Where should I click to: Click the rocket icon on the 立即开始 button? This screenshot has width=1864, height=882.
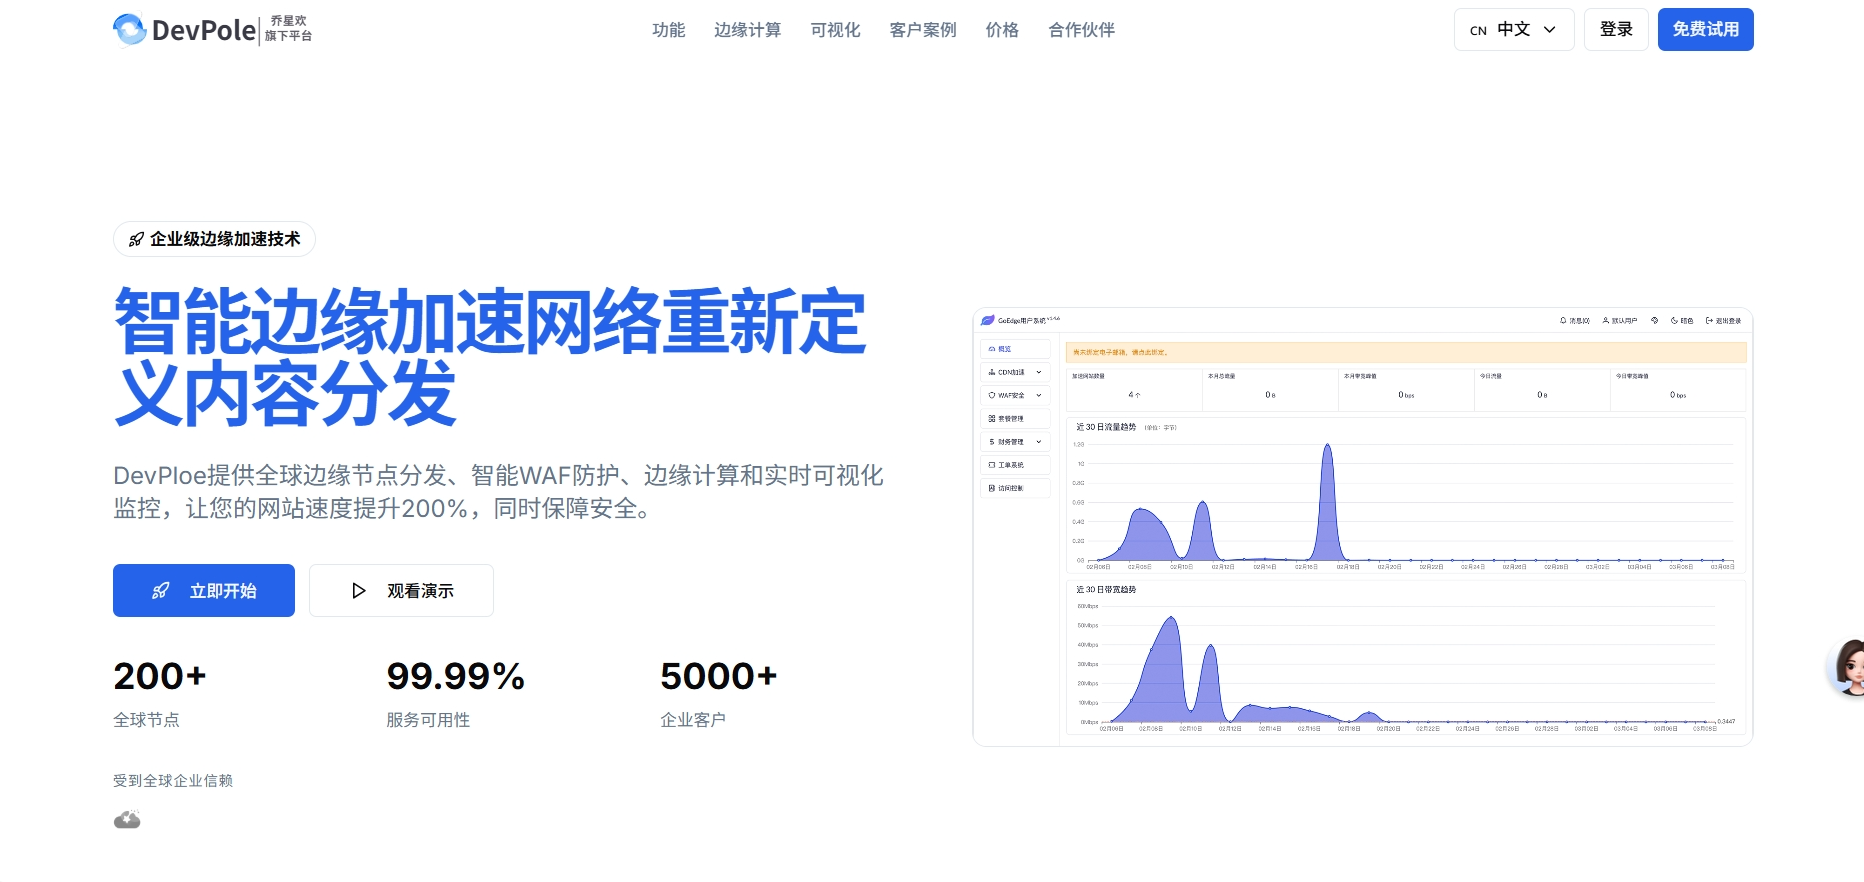click(x=160, y=591)
